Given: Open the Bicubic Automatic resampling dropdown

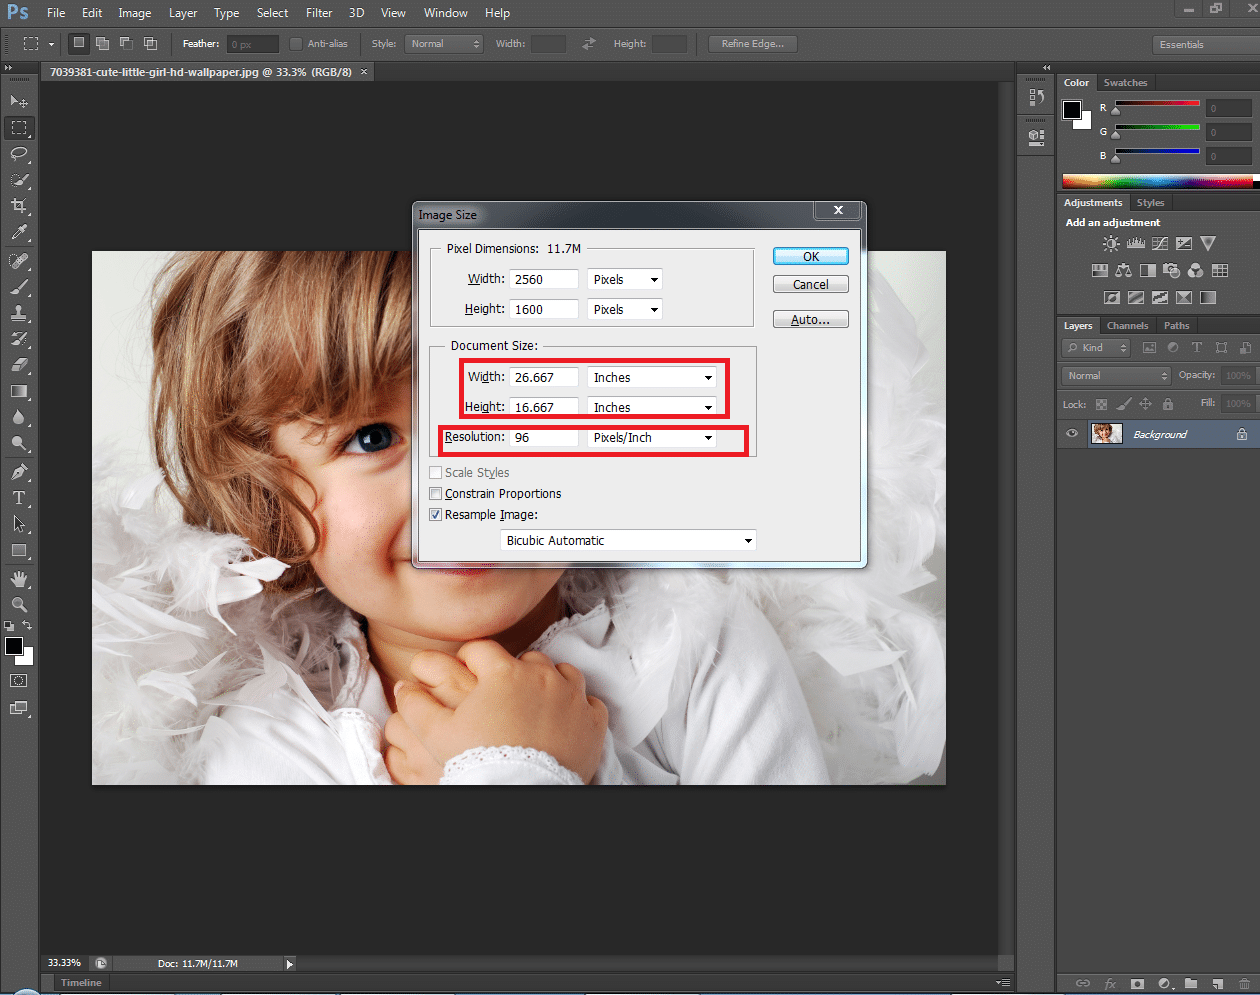Looking at the screenshot, I should pos(628,541).
